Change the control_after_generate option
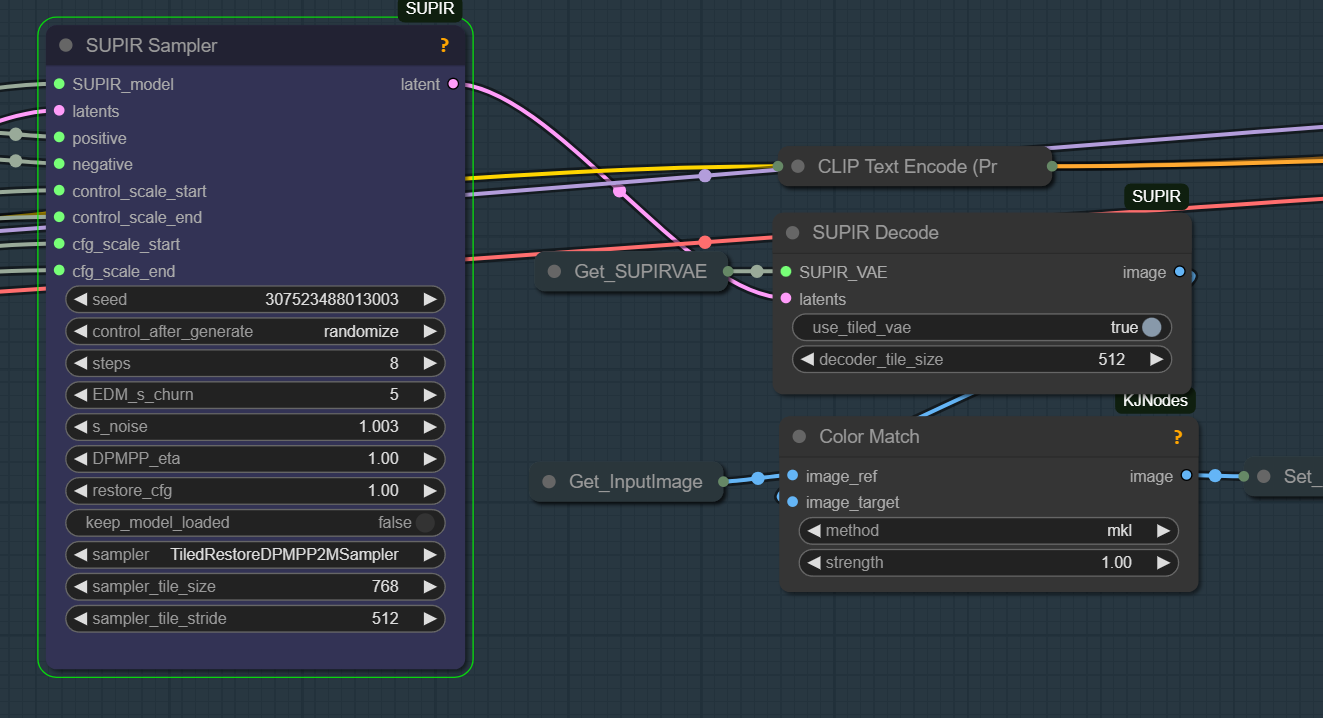Image resolution: width=1323 pixels, height=718 pixels. pyautogui.click(x=255, y=331)
